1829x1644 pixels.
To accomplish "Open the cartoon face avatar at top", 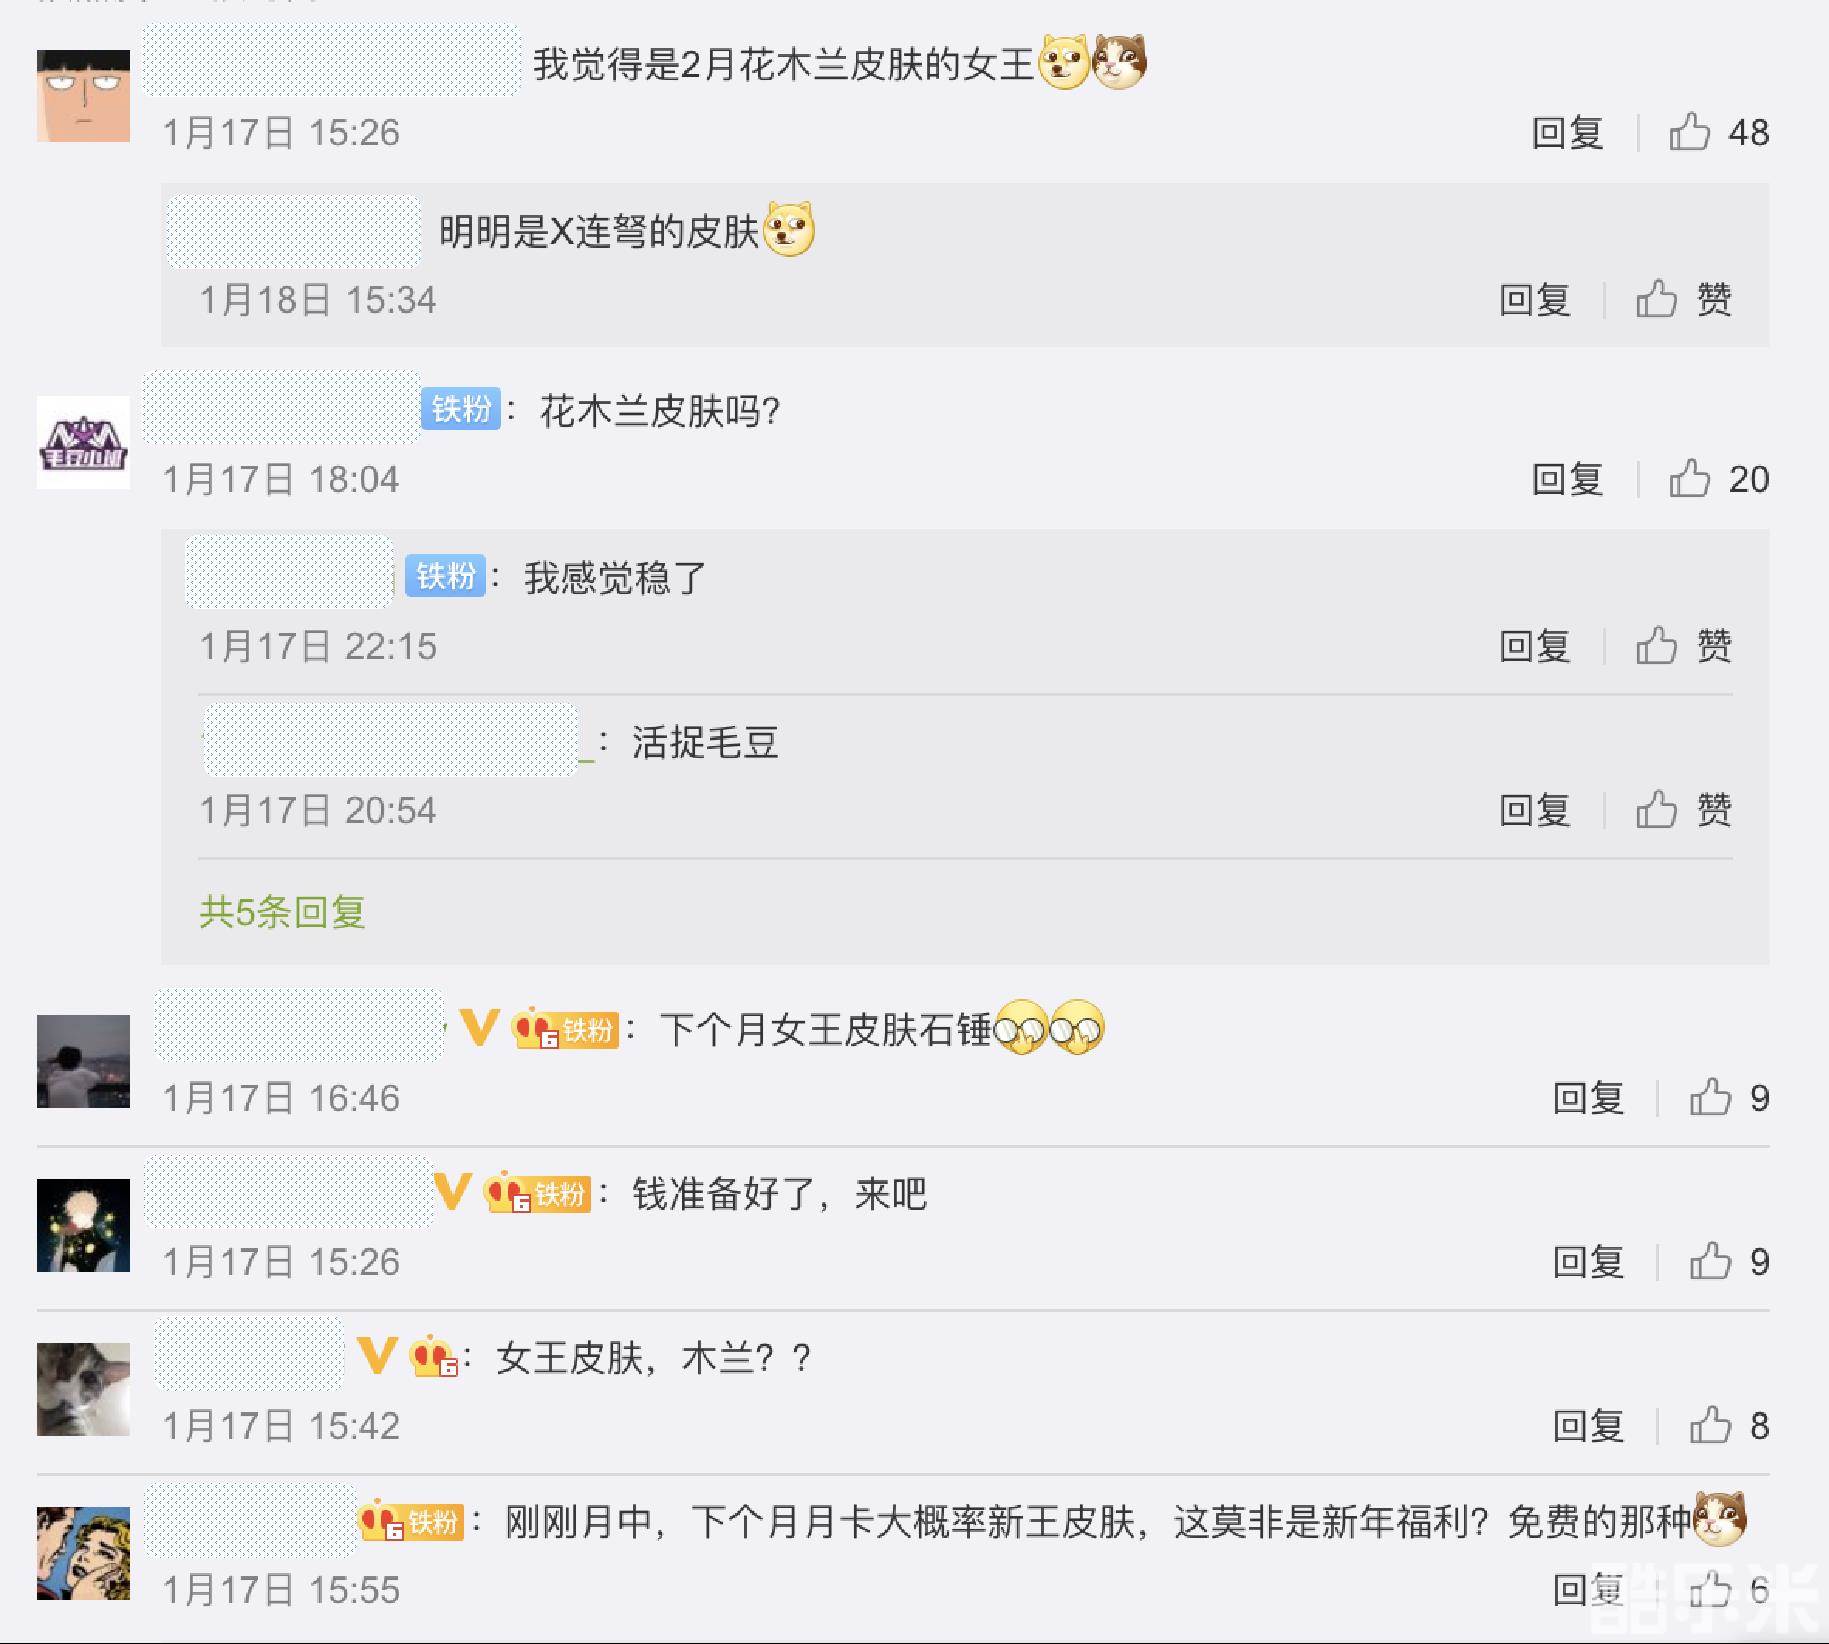I will click(83, 95).
